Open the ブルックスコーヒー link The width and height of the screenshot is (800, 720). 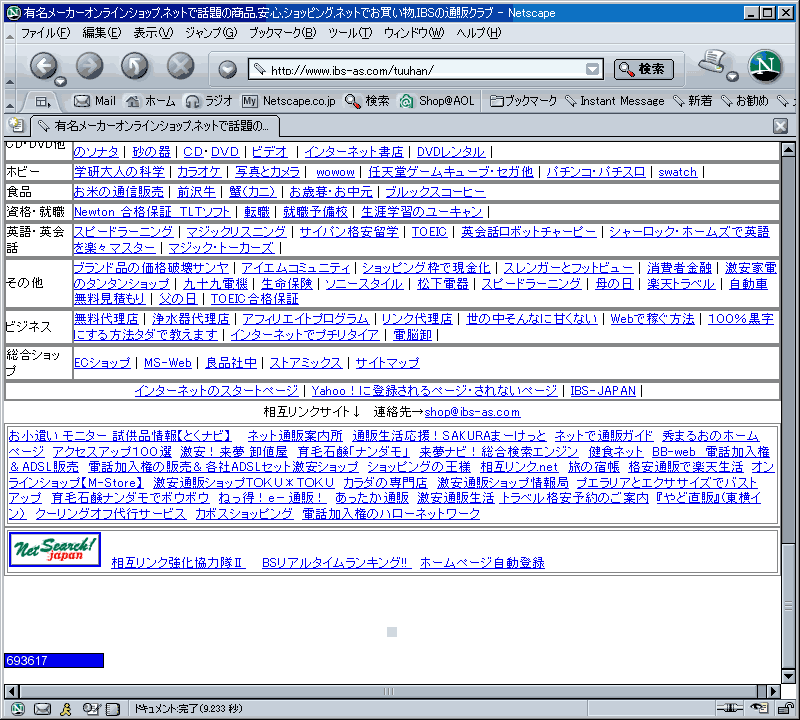pyautogui.click(x=435, y=192)
